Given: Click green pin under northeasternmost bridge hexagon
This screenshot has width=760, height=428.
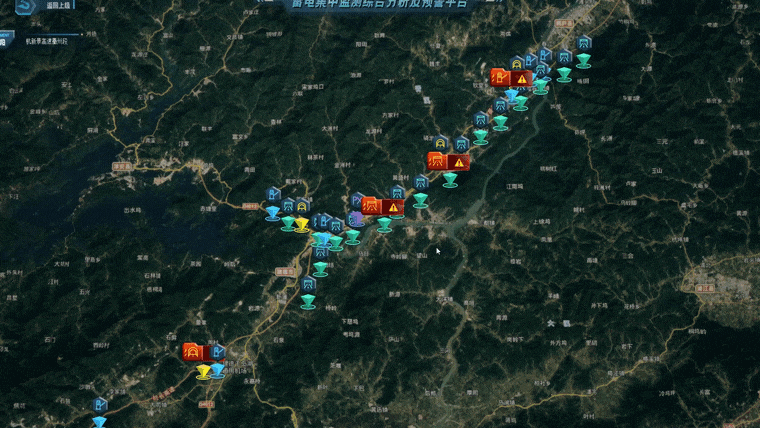Looking at the screenshot, I should [x=584, y=61].
